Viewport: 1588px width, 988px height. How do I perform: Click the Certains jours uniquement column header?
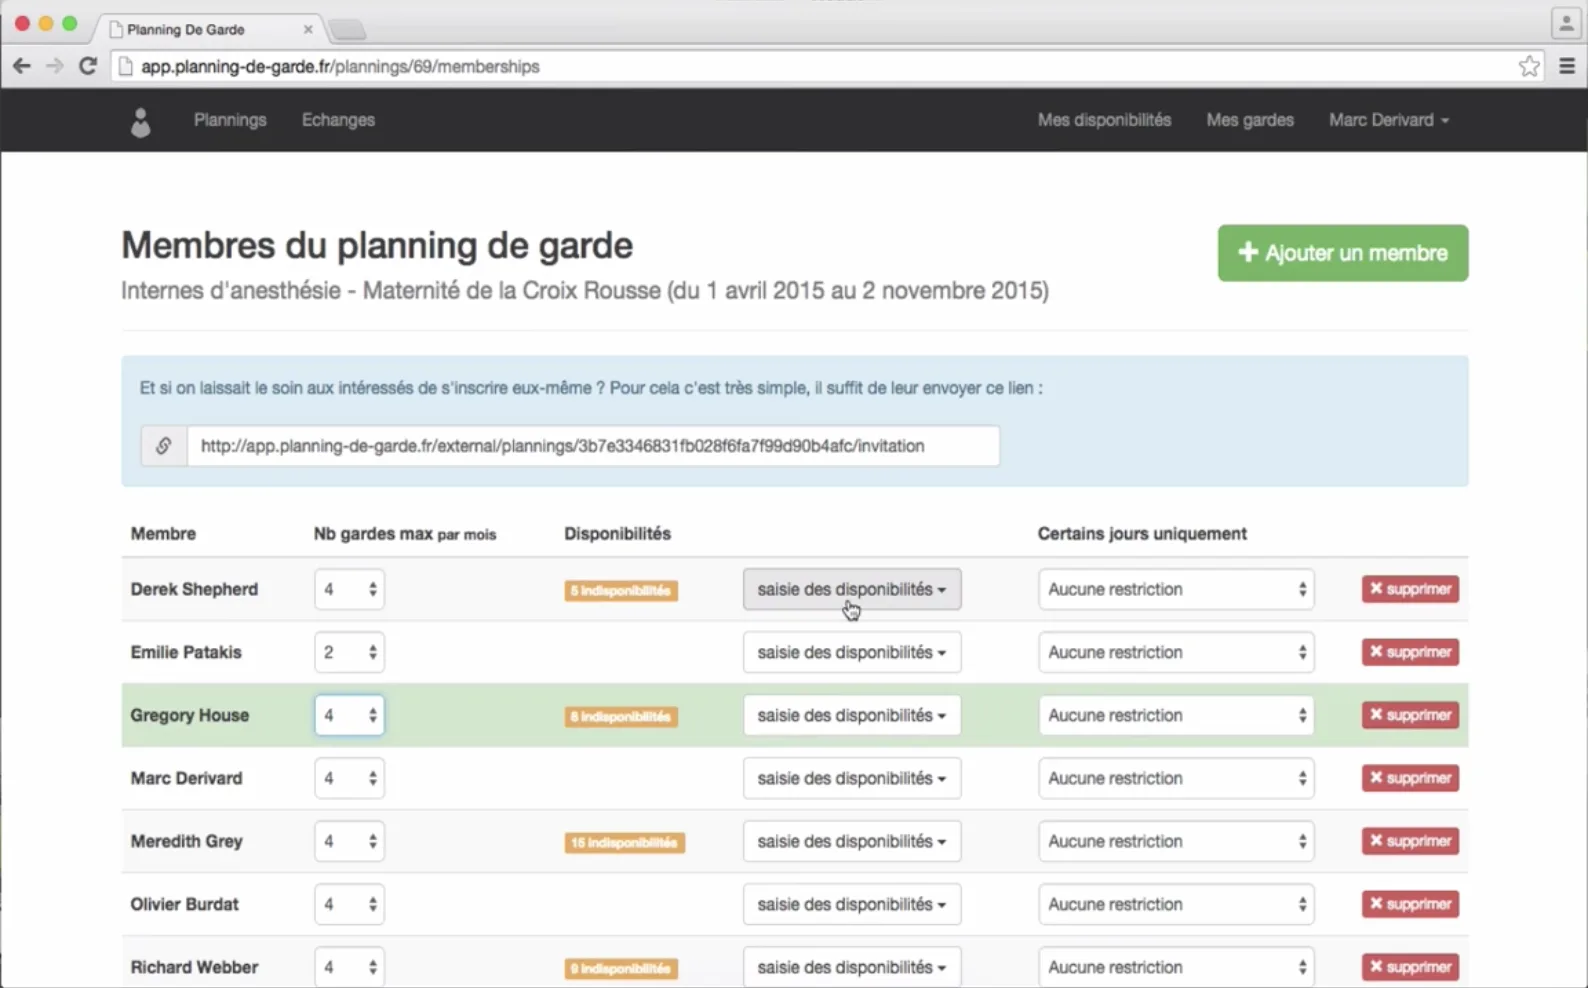click(x=1142, y=534)
